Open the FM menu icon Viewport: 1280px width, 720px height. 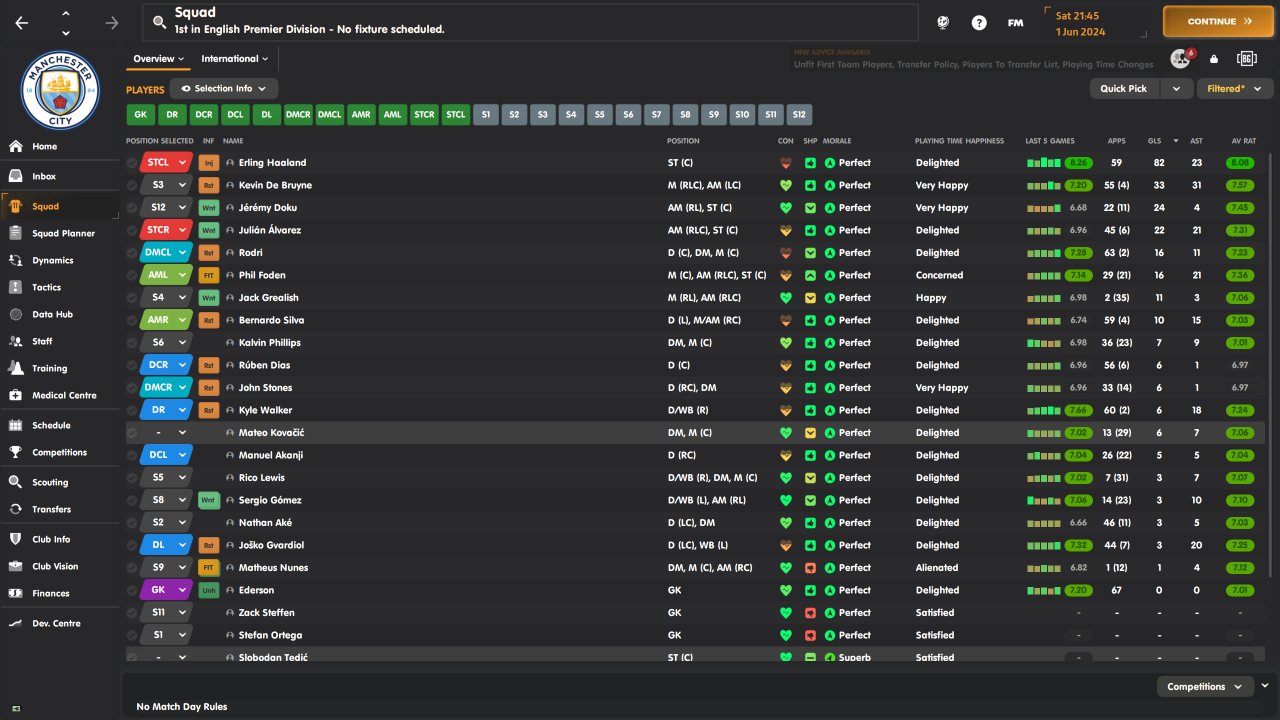1015,22
